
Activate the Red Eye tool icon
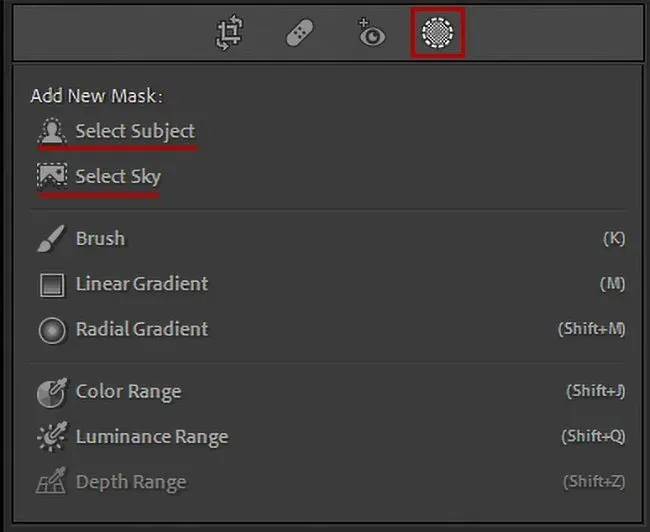[371, 34]
